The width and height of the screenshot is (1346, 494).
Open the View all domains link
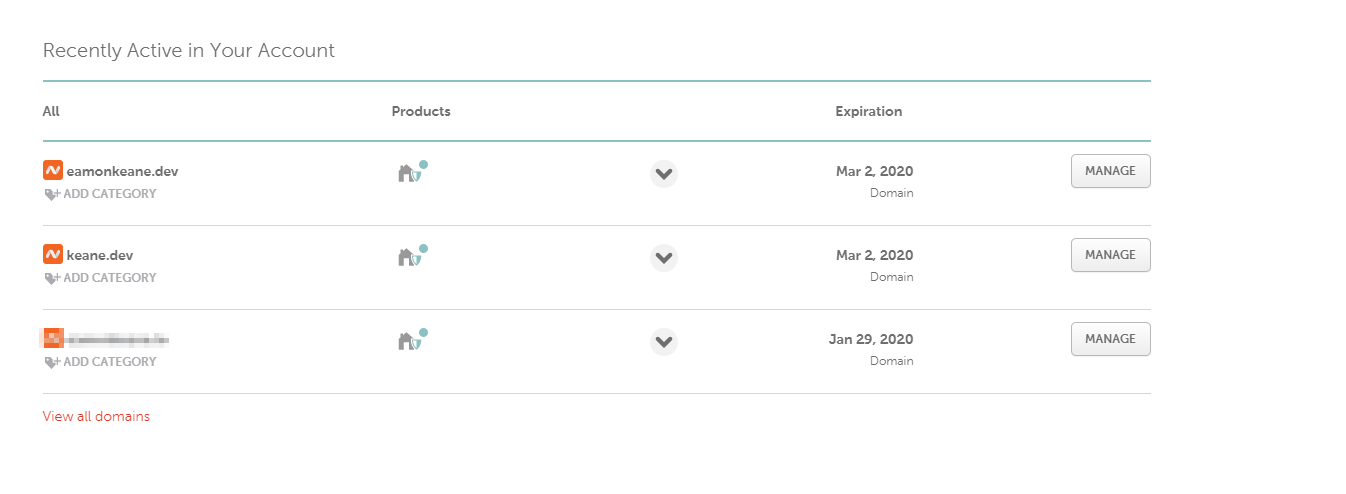pos(96,416)
